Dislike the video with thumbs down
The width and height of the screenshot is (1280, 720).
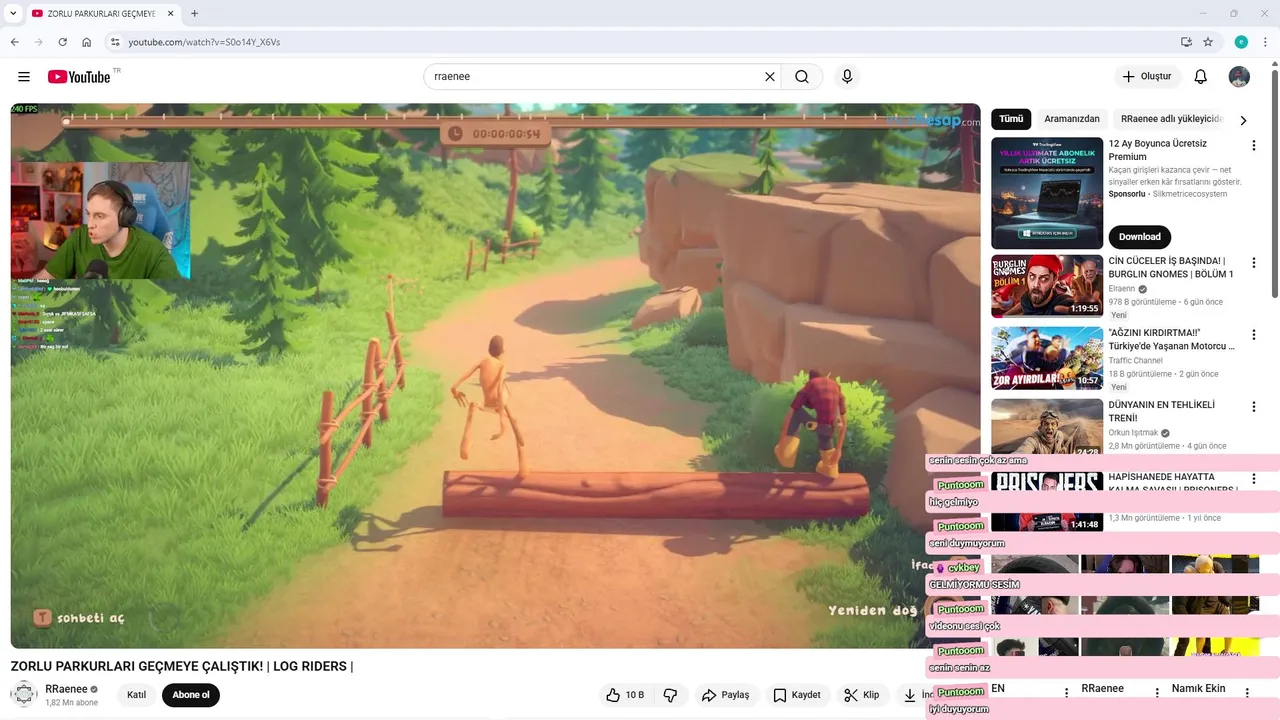click(671, 695)
